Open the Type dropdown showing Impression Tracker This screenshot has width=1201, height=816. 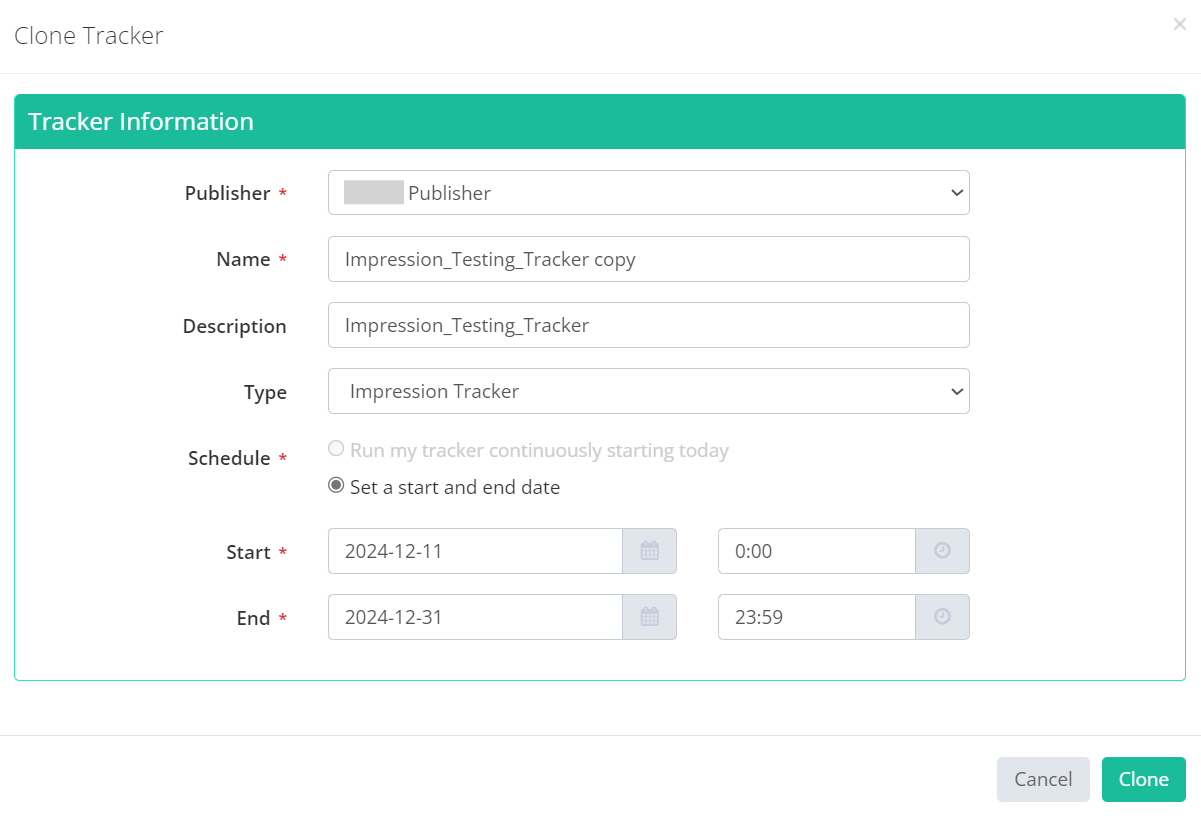pos(648,391)
